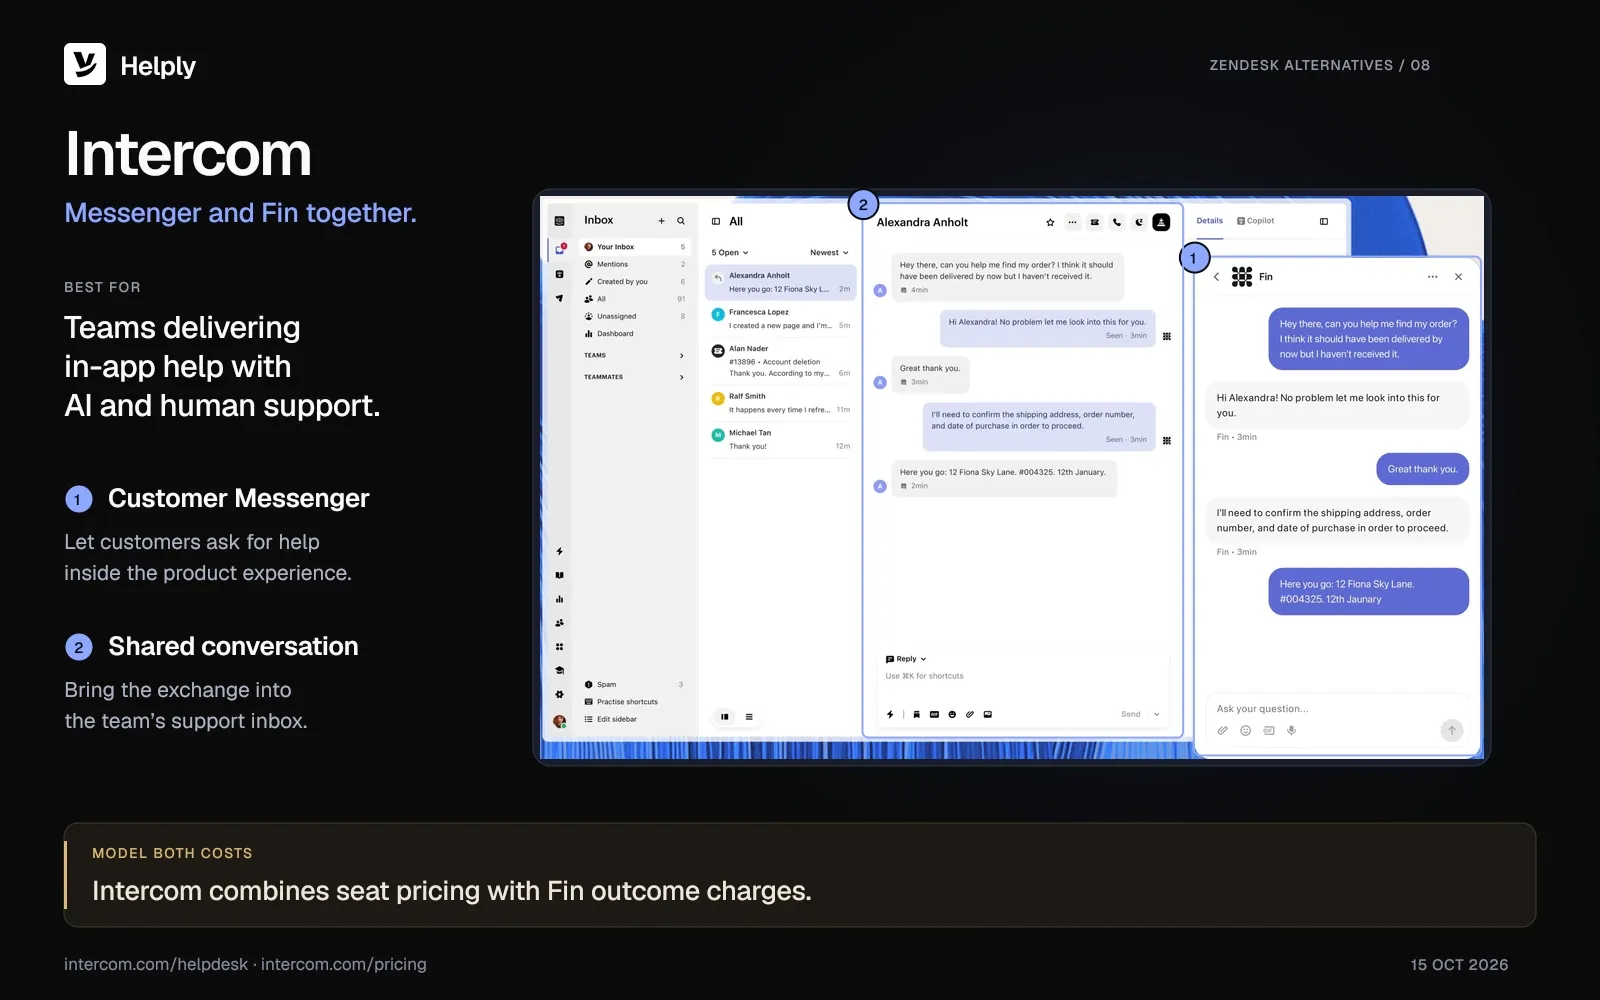Select Created by you in sidebar

pos(636,282)
